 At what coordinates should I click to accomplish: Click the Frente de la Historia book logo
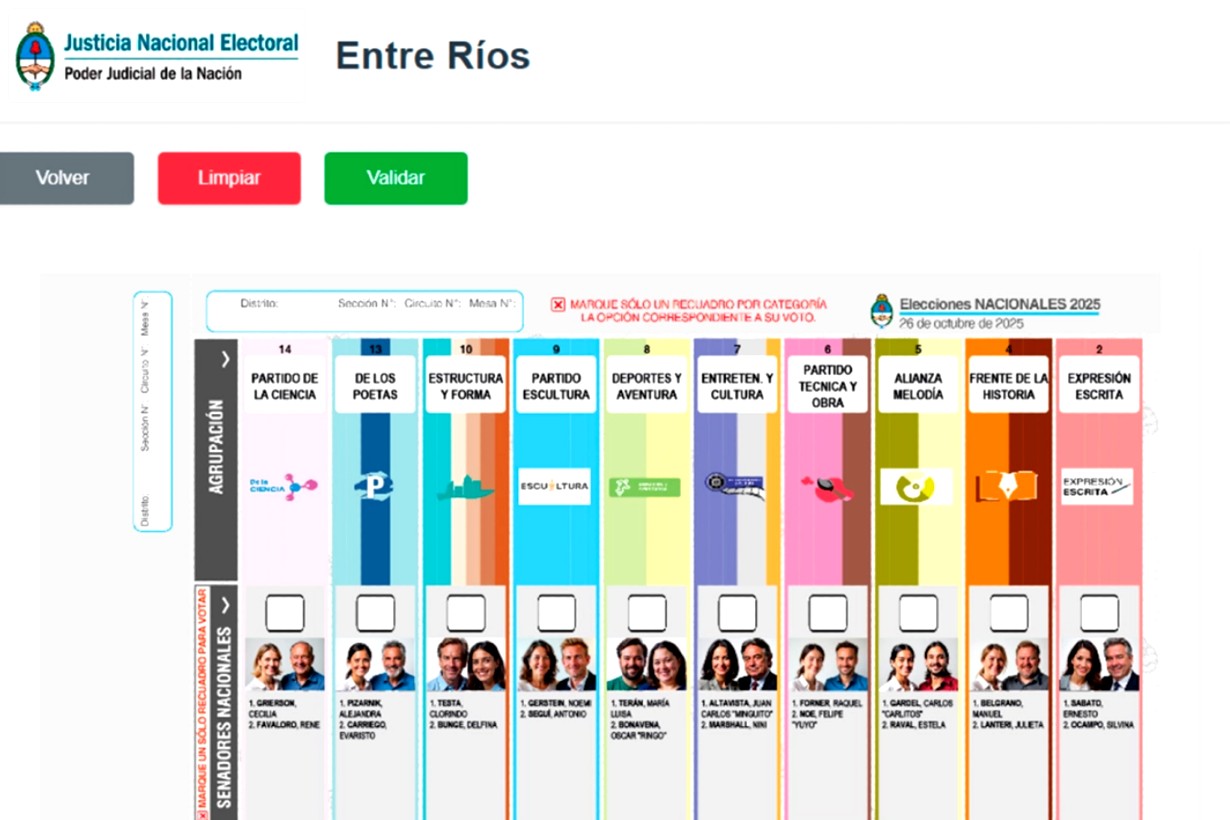tap(1007, 487)
